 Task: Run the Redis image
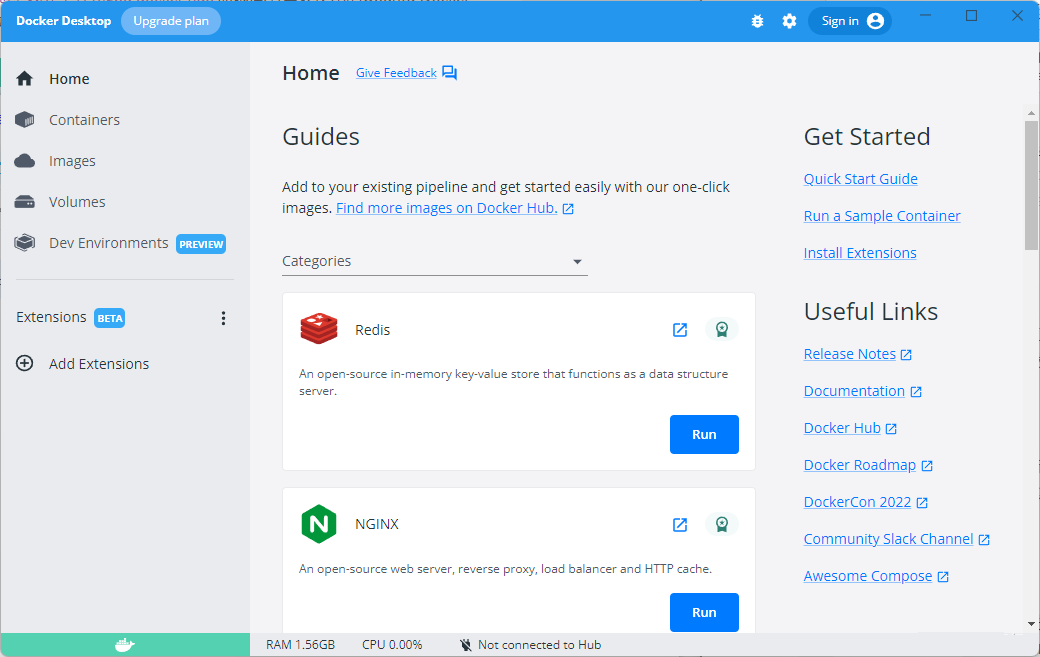[x=704, y=434]
